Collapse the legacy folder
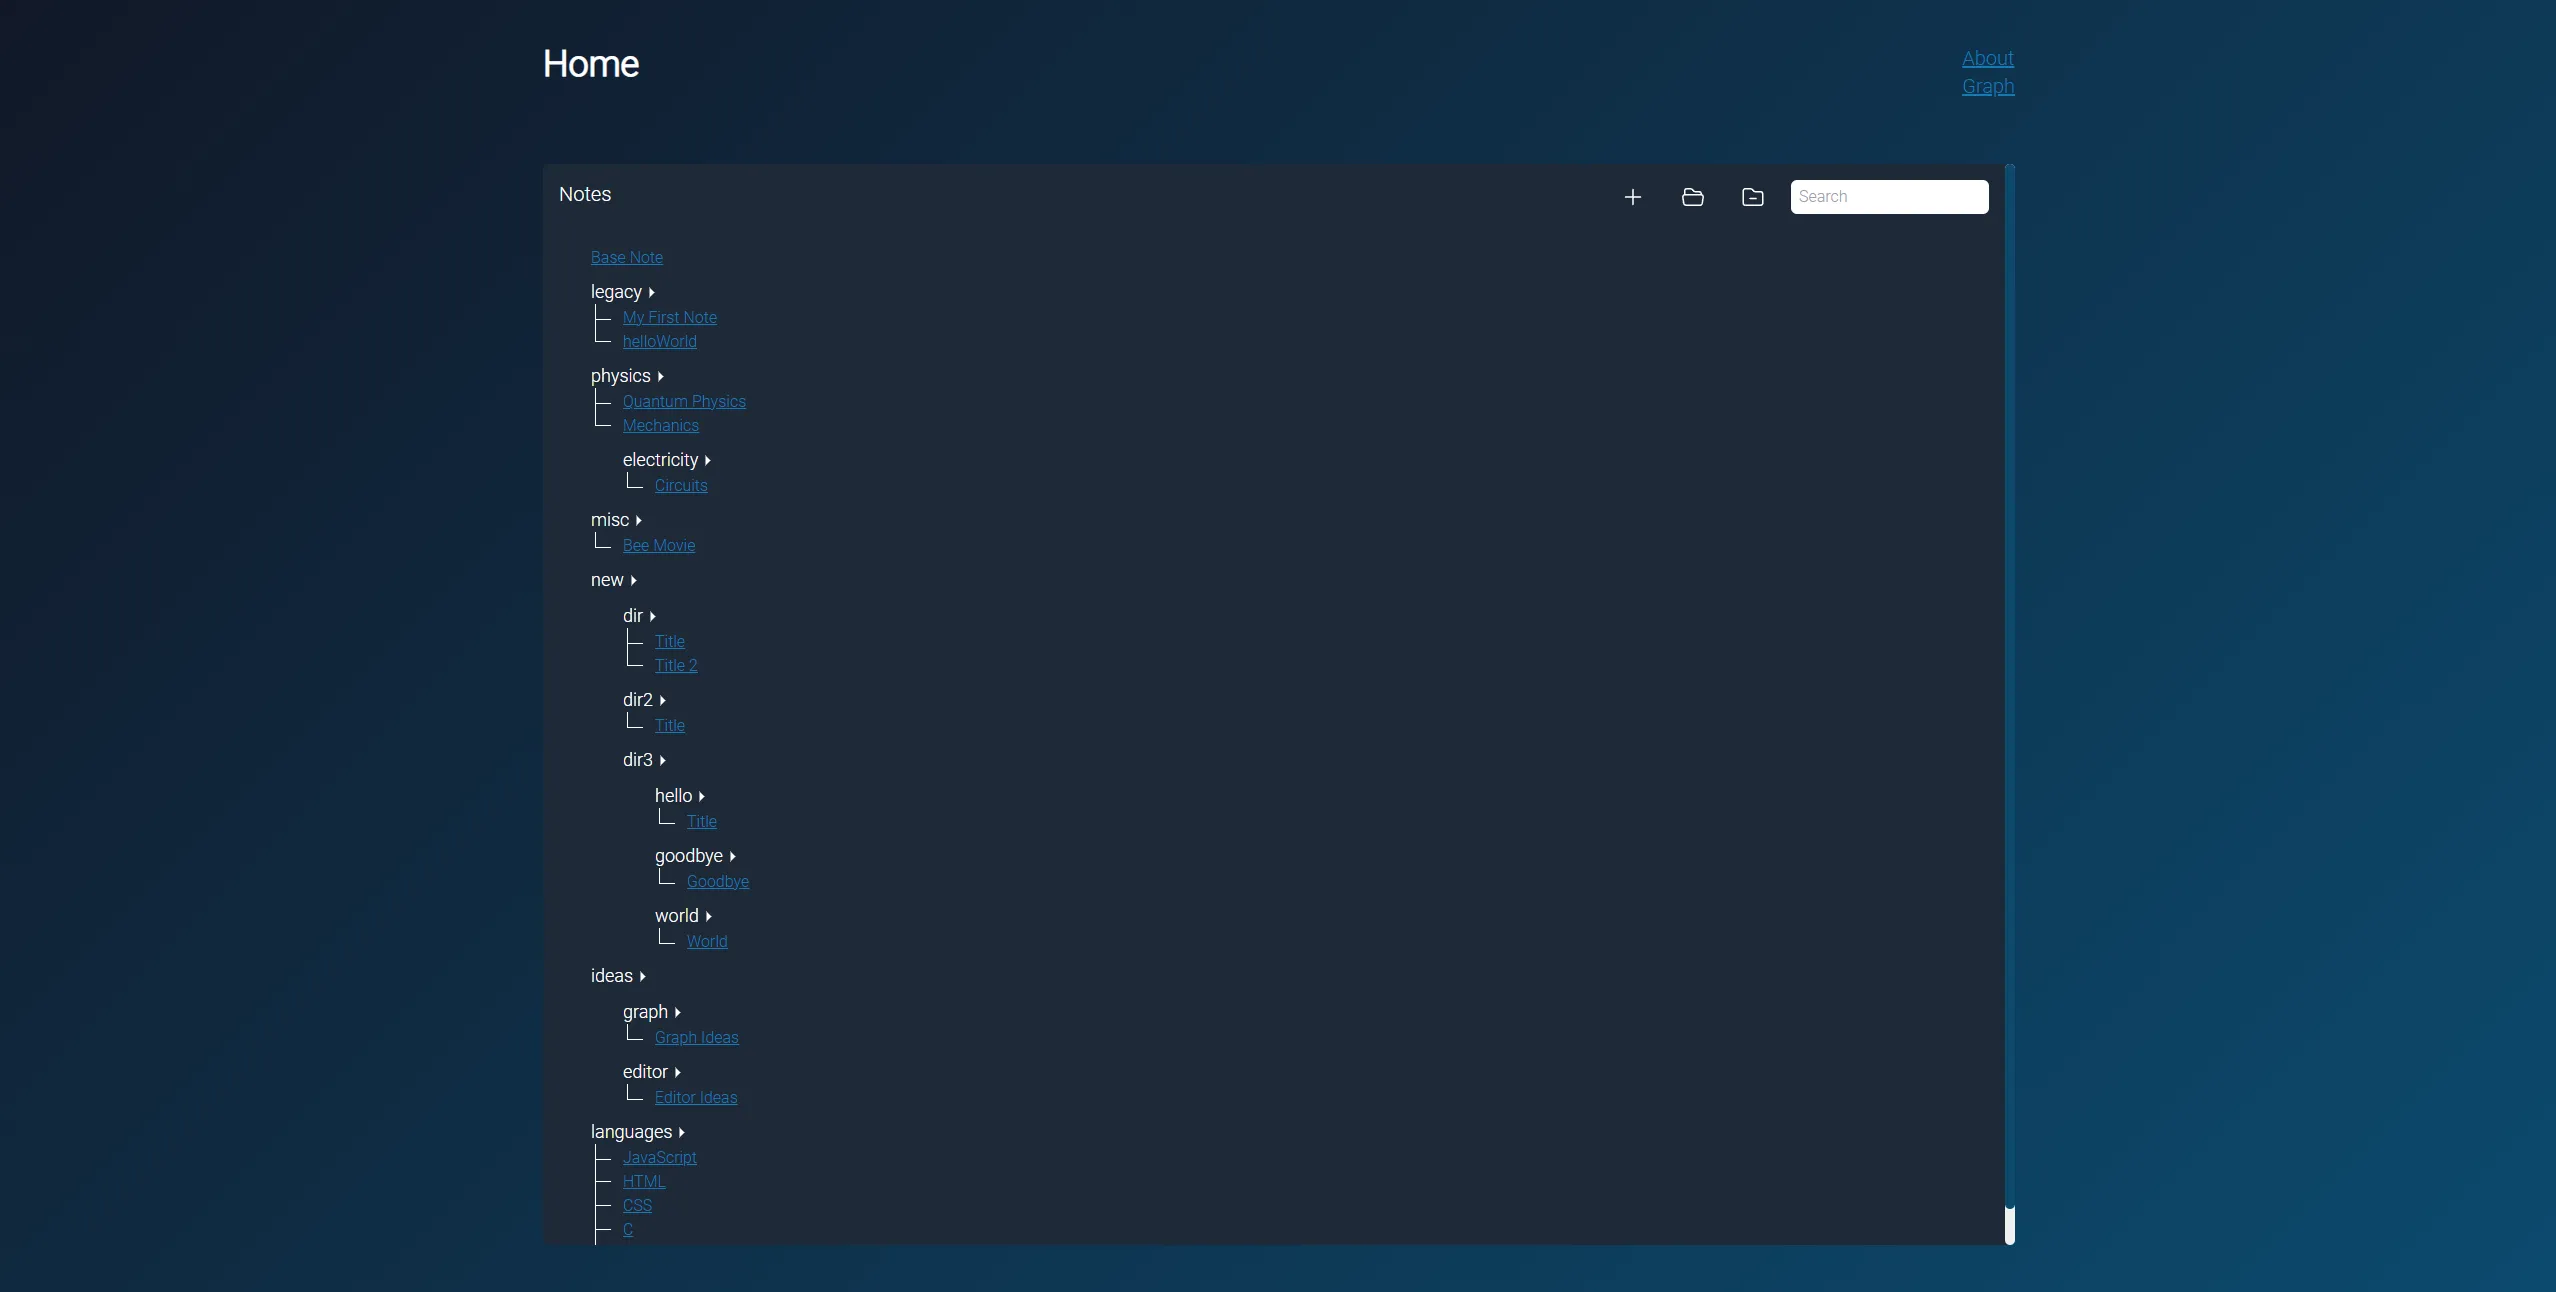The height and width of the screenshot is (1292, 2556). (x=651, y=292)
